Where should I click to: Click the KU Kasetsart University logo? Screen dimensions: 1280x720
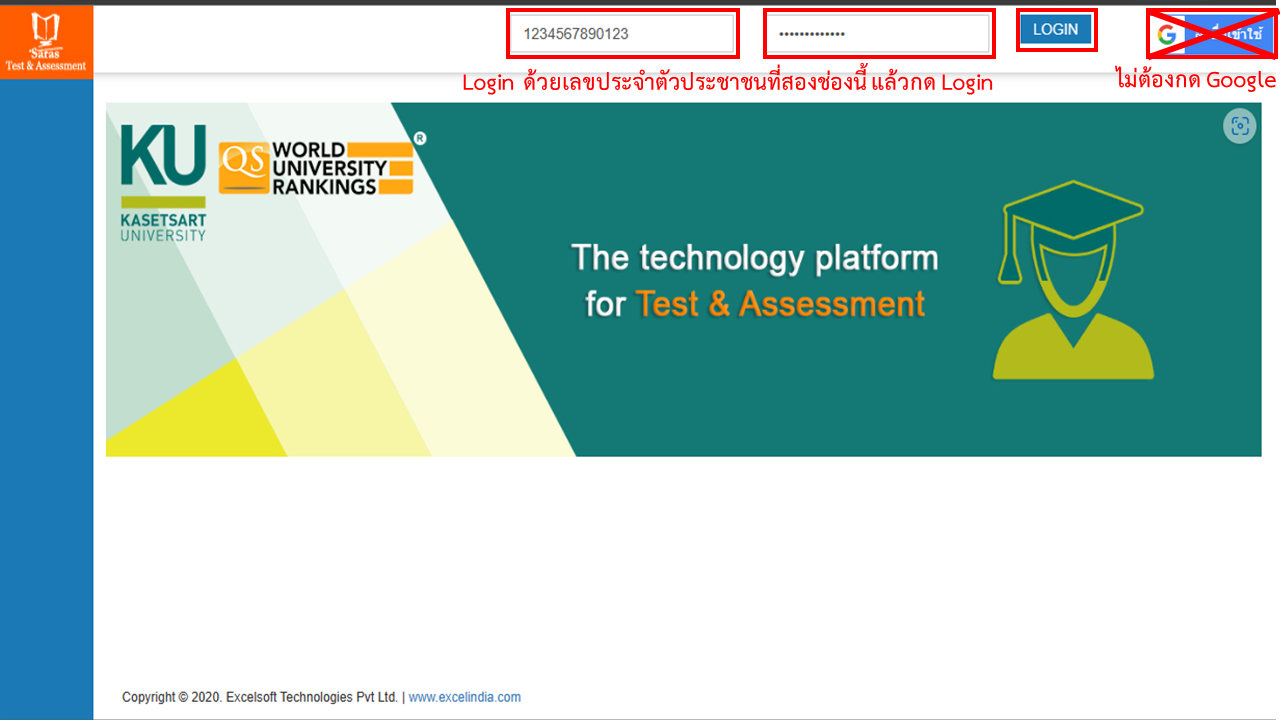(x=162, y=178)
